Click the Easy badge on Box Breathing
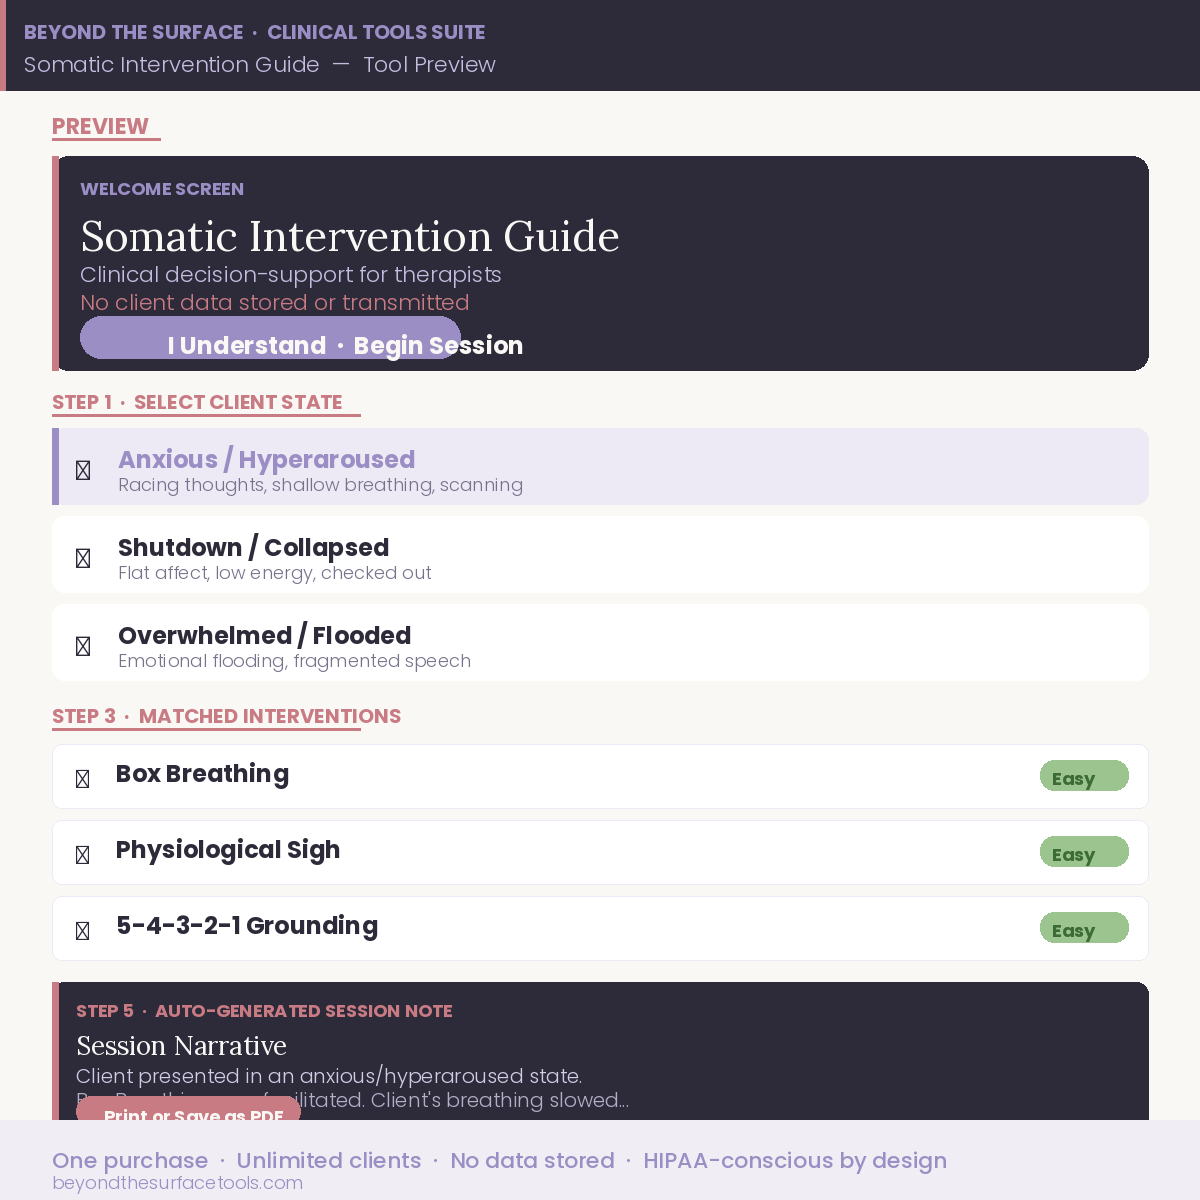The image size is (1200, 1200). (x=1084, y=777)
